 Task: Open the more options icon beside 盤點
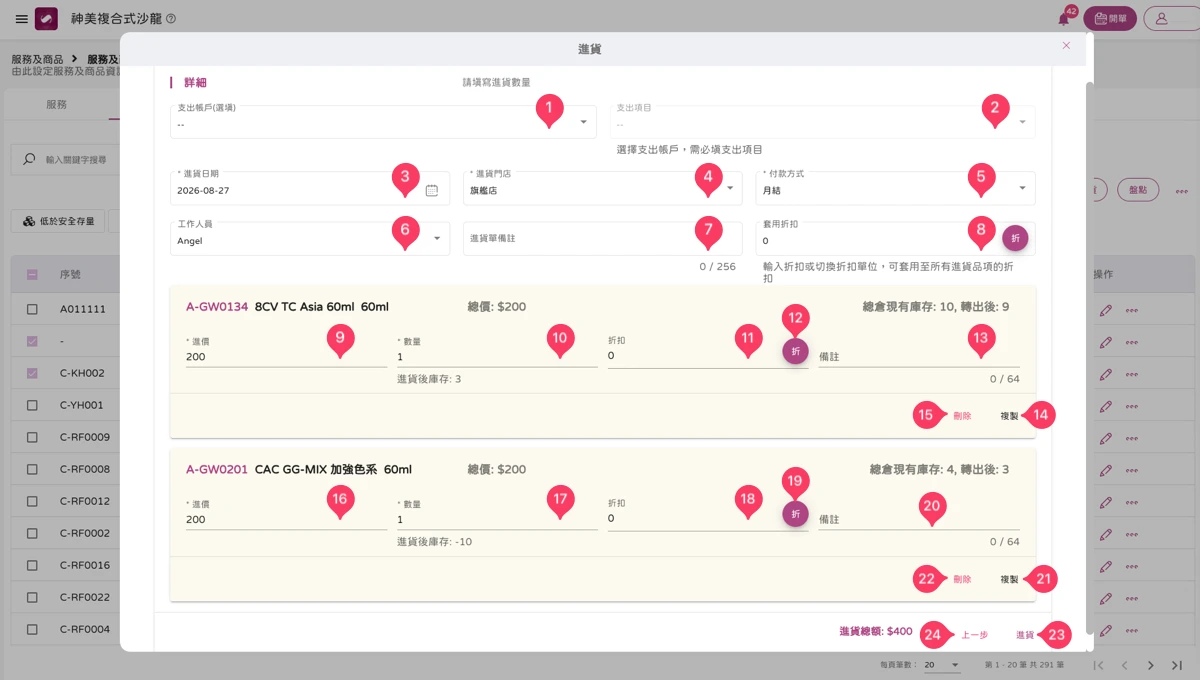click(x=1181, y=190)
